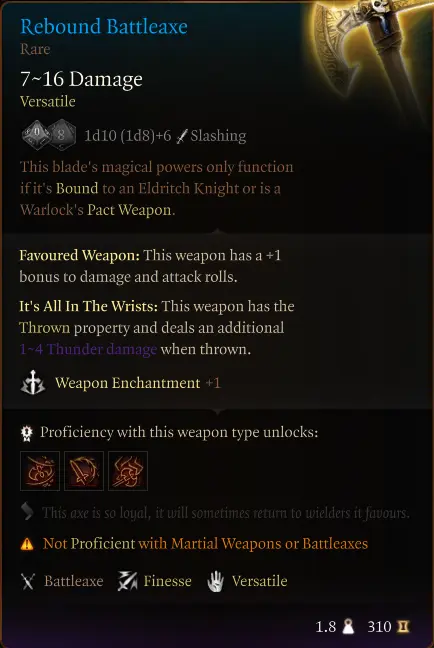Click the d8 damage die icon

pyautogui.click(x=62, y=135)
